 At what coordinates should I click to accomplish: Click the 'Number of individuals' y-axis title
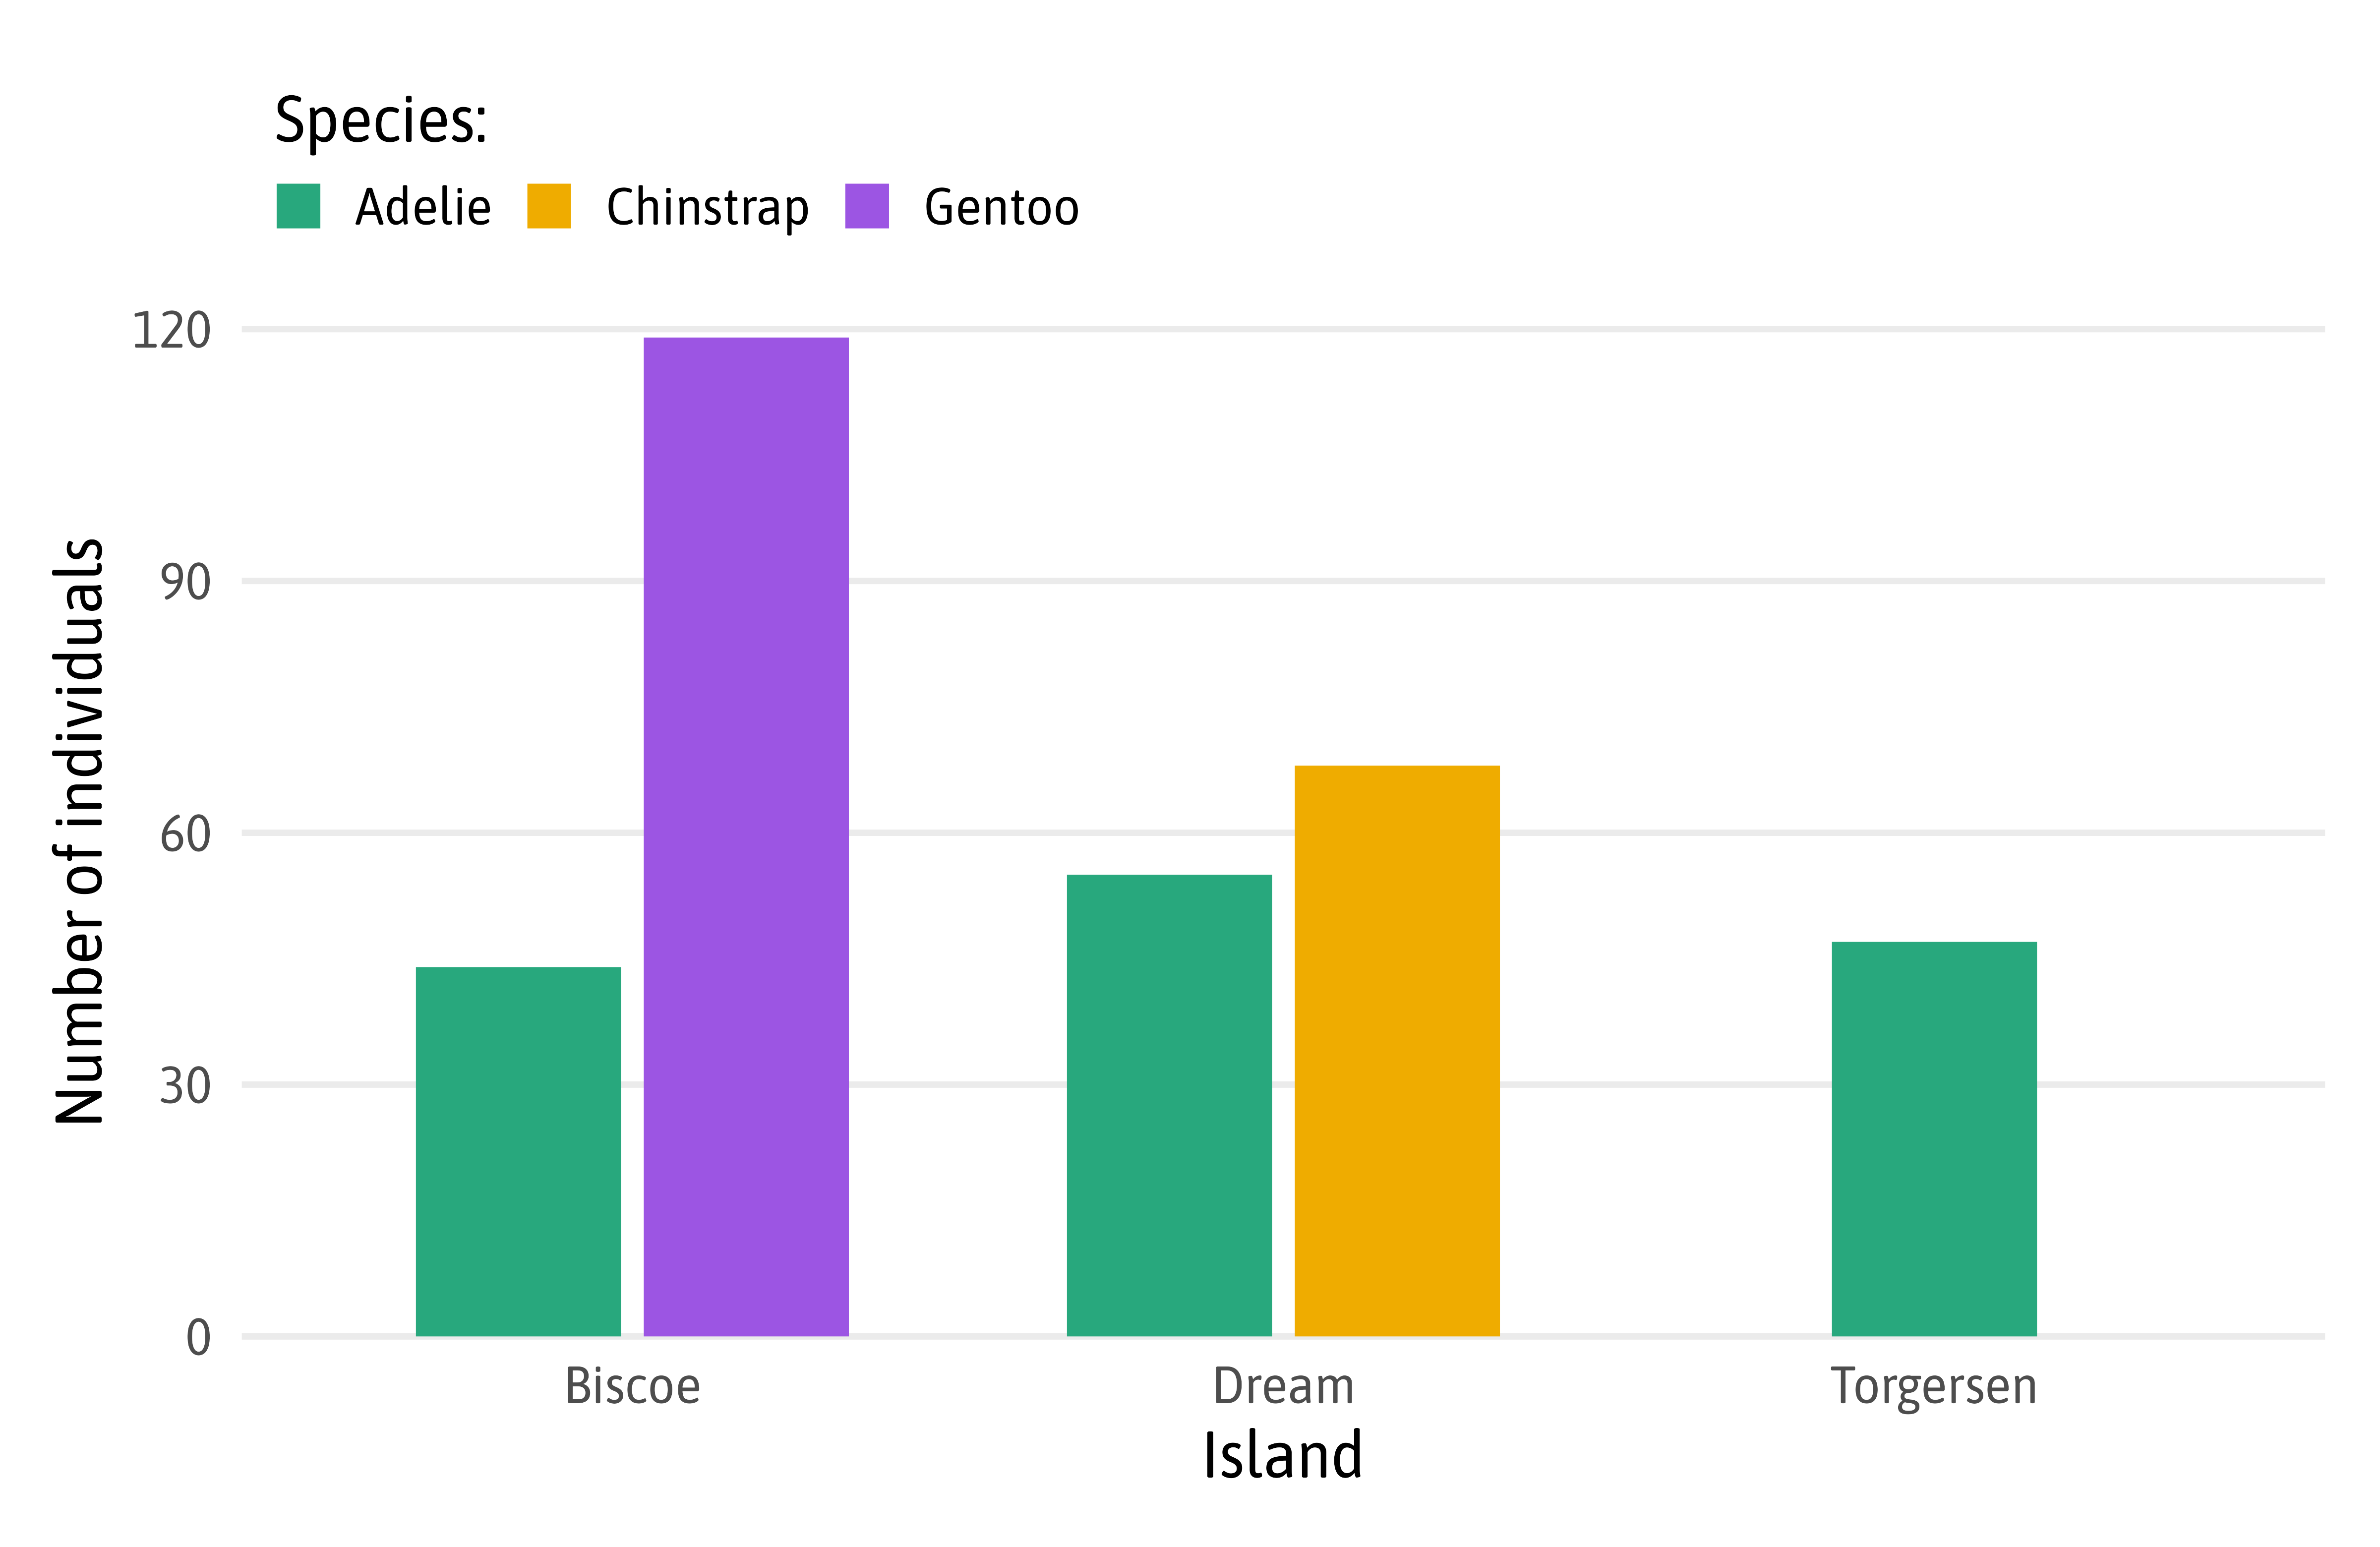click(80, 831)
